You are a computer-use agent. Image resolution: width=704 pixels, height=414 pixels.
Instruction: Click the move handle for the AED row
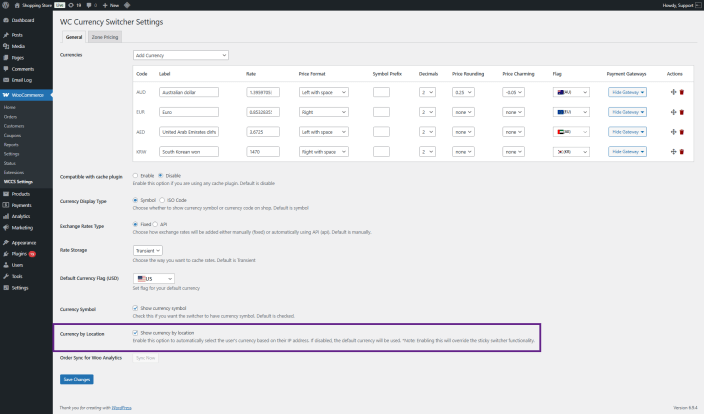point(673,132)
